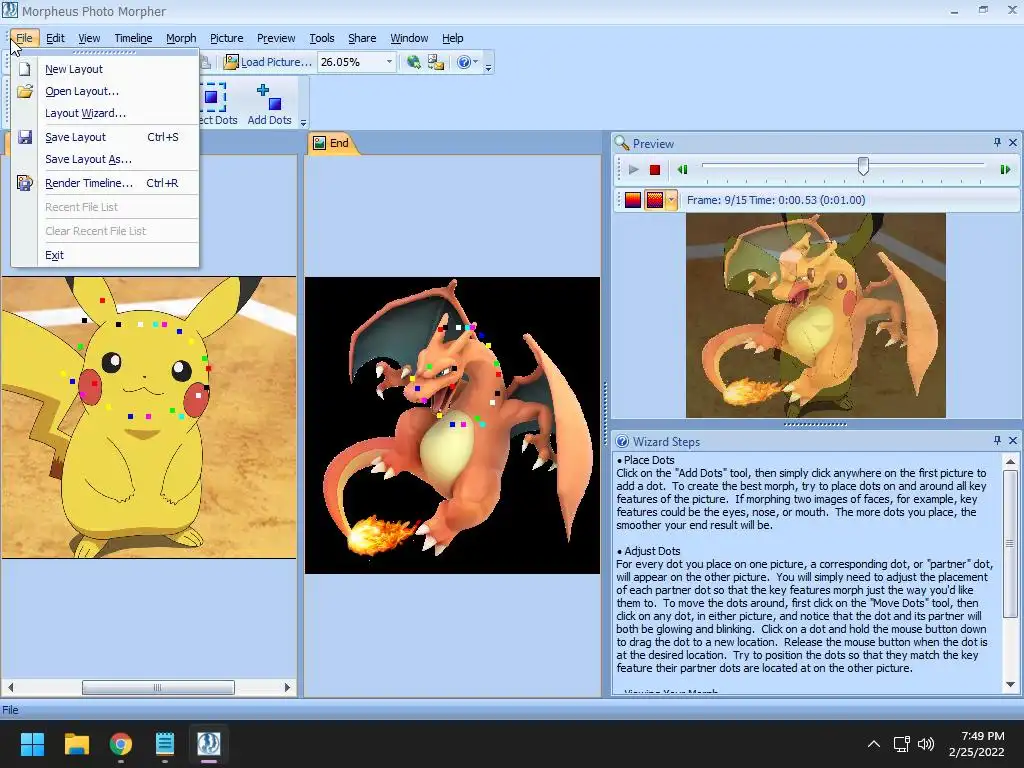
Task: Select the Add Dots tool
Action: pyautogui.click(x=269, y=104)
